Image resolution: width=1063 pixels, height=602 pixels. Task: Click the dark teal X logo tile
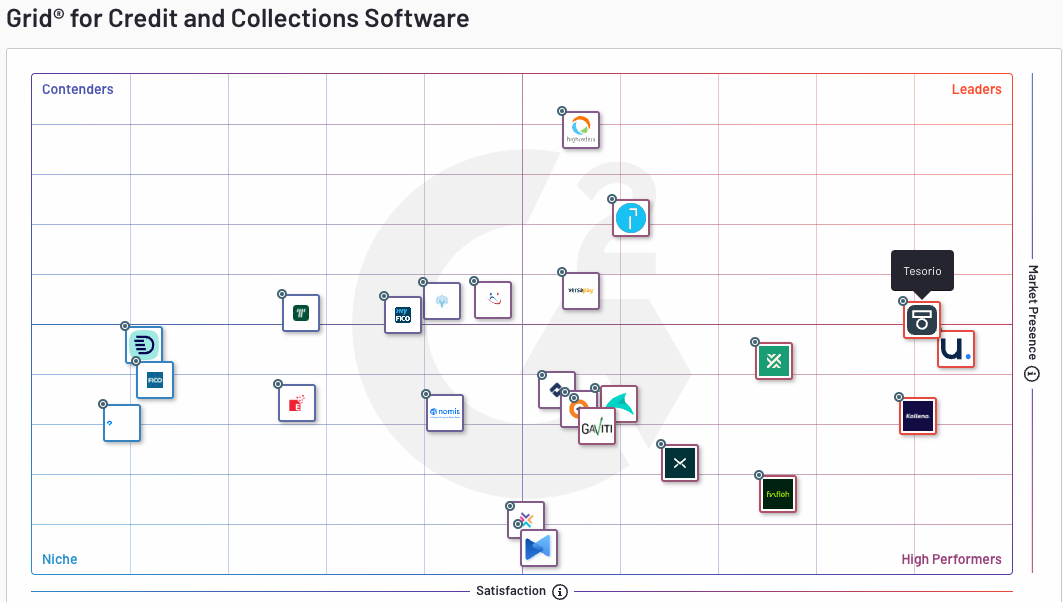tap(680, 463)
